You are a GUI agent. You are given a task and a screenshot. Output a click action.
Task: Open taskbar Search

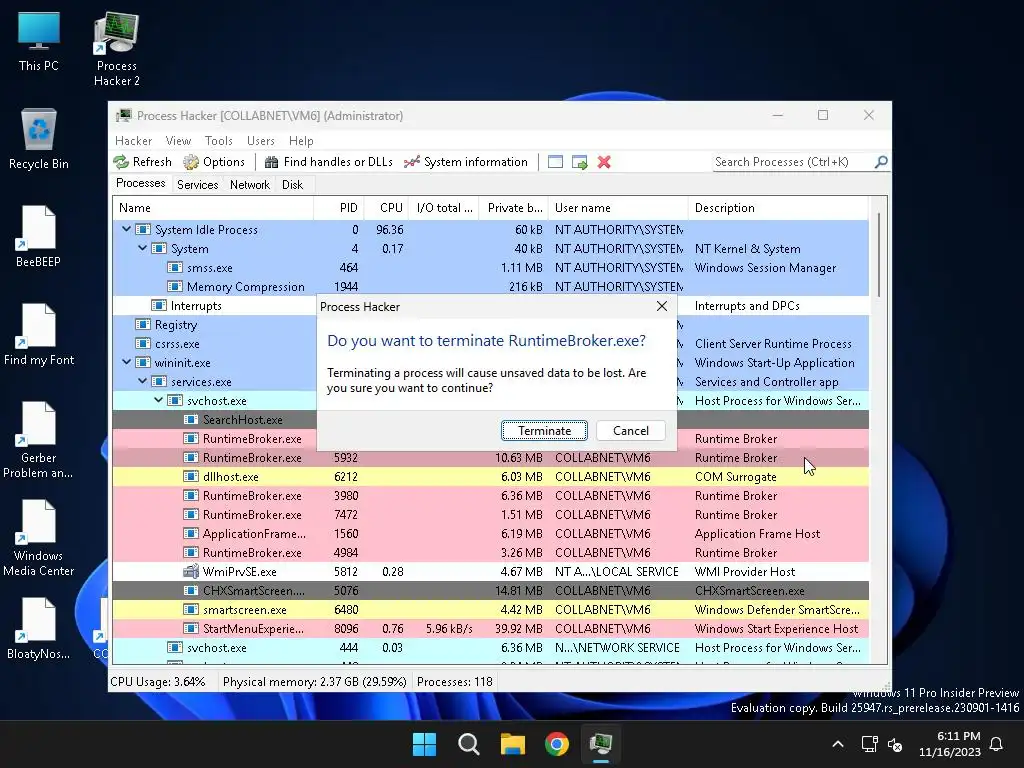click(x=468, y=744)
